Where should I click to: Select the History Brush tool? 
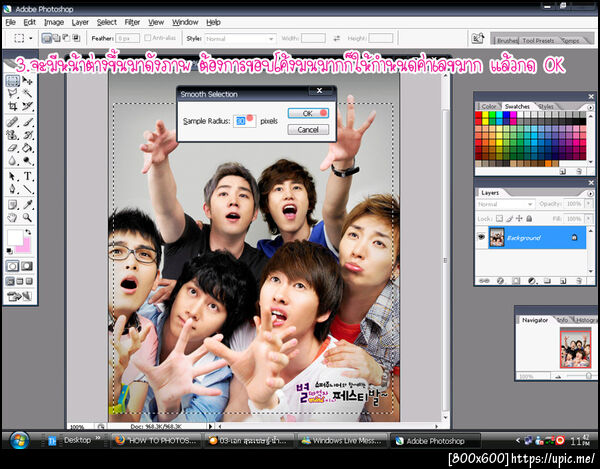(27, 135)
